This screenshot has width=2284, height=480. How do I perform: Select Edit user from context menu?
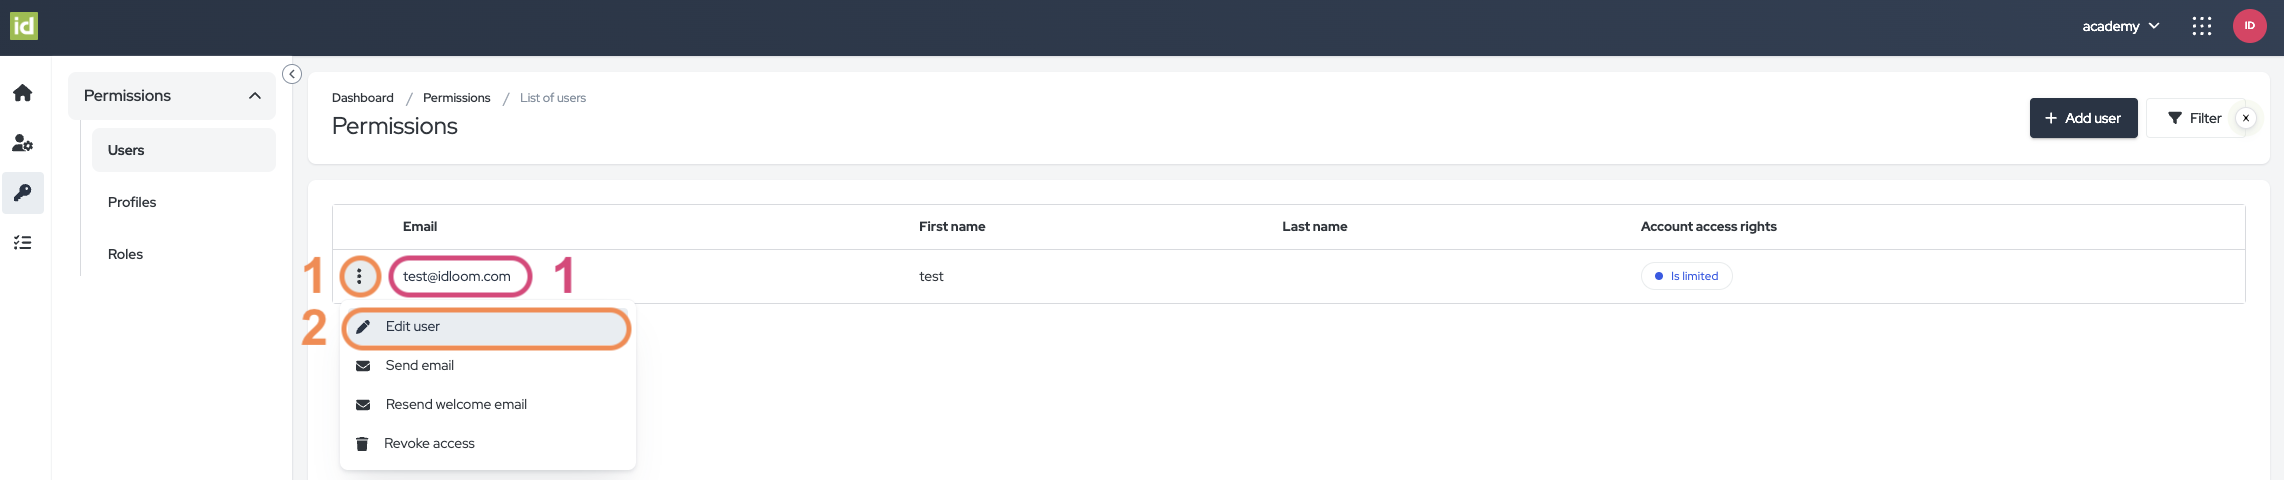coord(413,327)
